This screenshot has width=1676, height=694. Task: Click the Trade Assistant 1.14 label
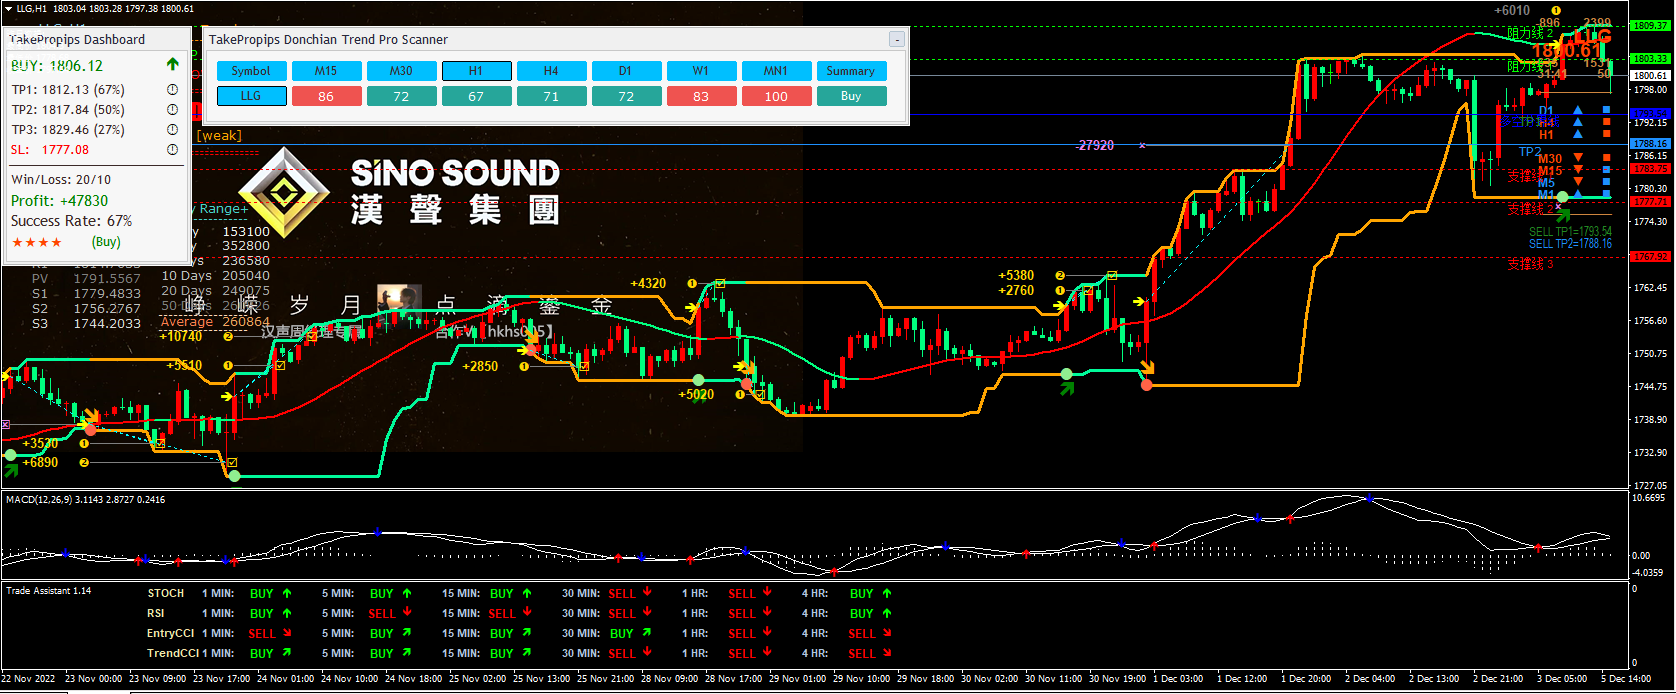[49, 591]
